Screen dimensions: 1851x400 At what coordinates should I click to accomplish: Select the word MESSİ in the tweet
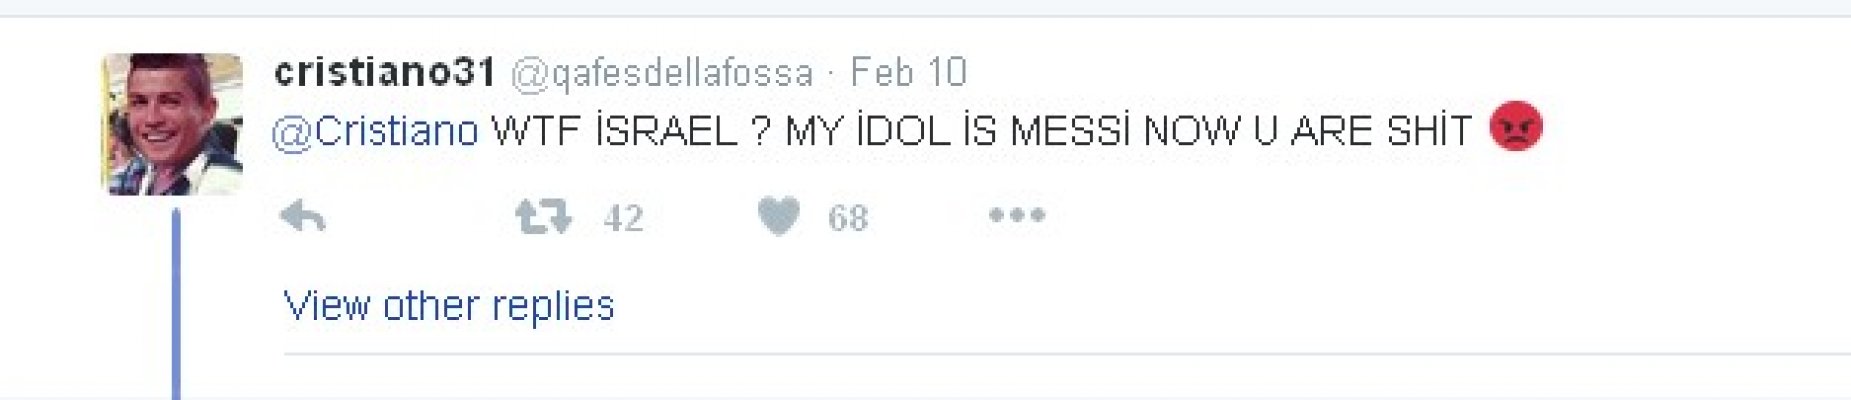[x=1070, y=131]
